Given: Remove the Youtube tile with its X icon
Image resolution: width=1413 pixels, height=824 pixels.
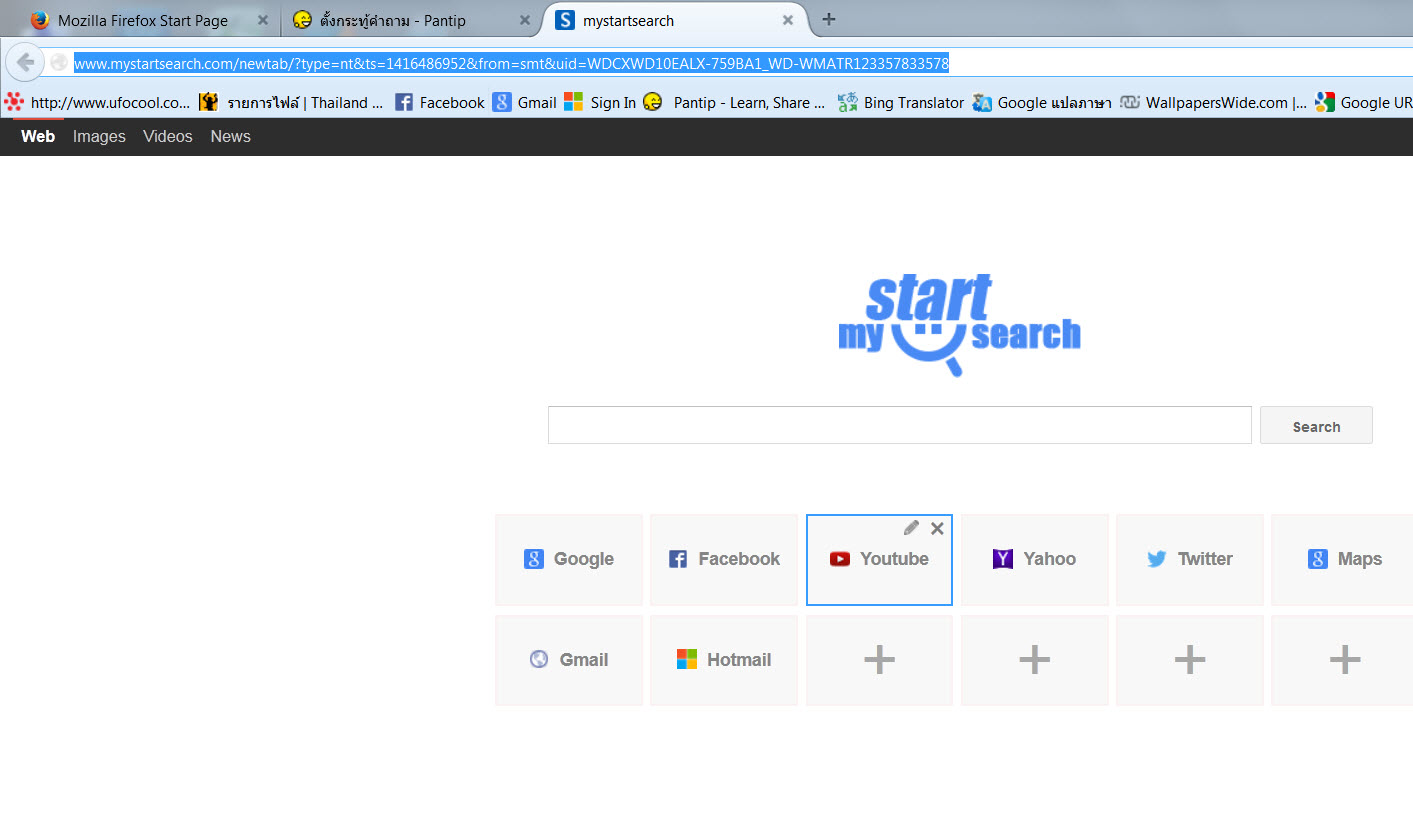Looking at the screenshot, I should 937,528.
